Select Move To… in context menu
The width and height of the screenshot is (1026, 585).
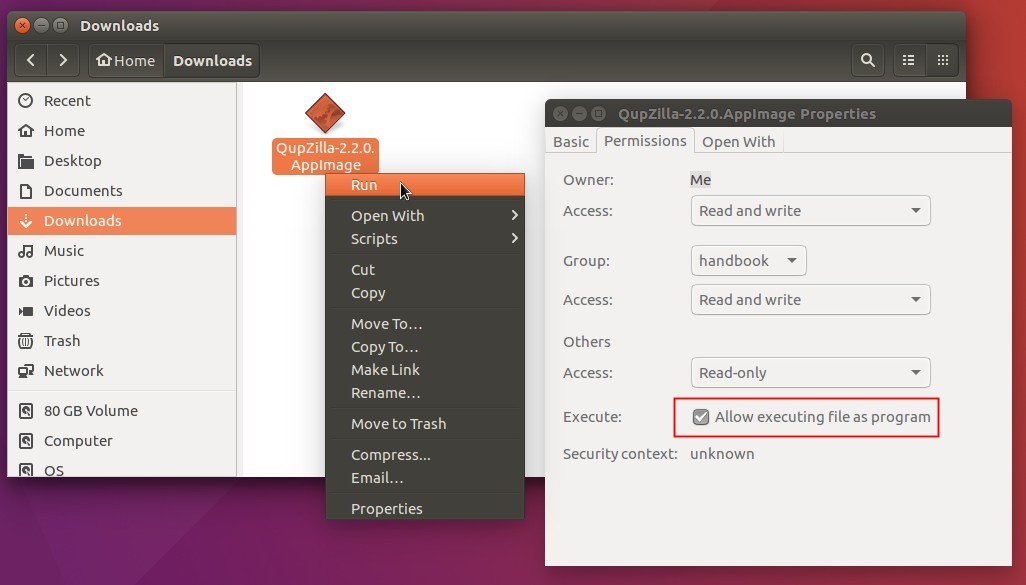425,324
